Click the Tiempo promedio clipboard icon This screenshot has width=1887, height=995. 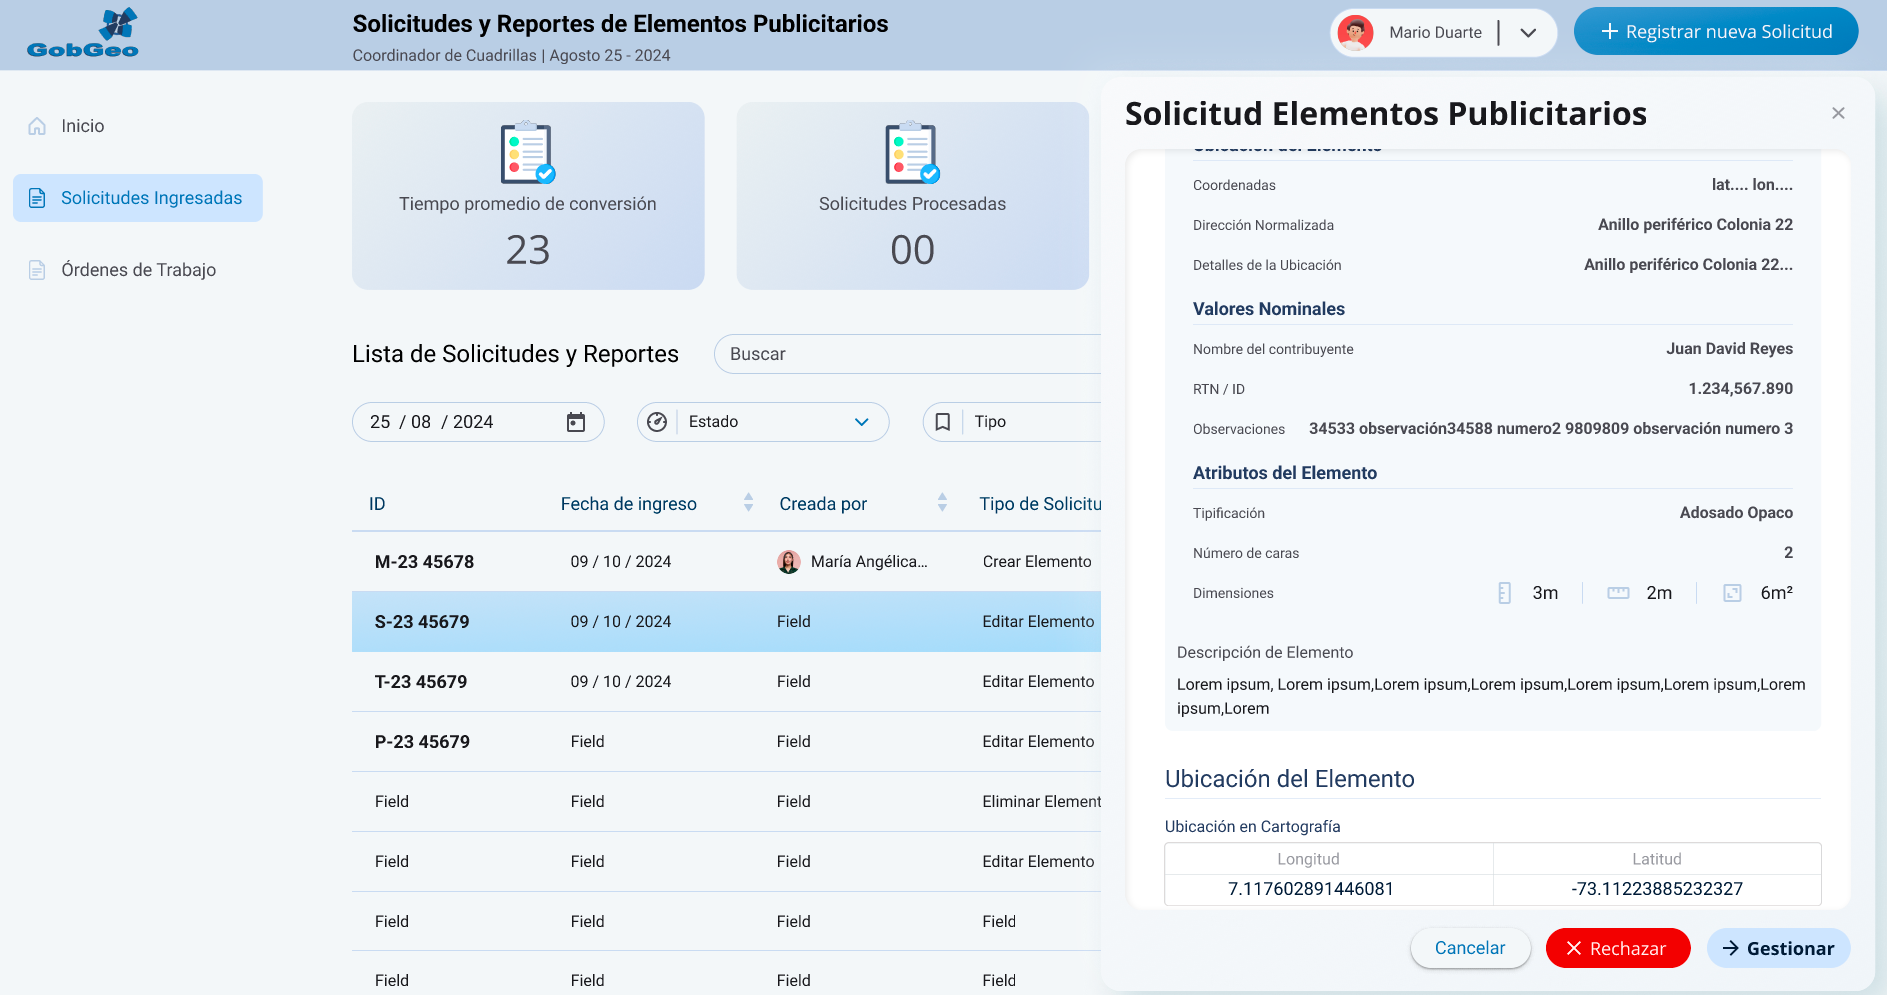coord(527,153)
